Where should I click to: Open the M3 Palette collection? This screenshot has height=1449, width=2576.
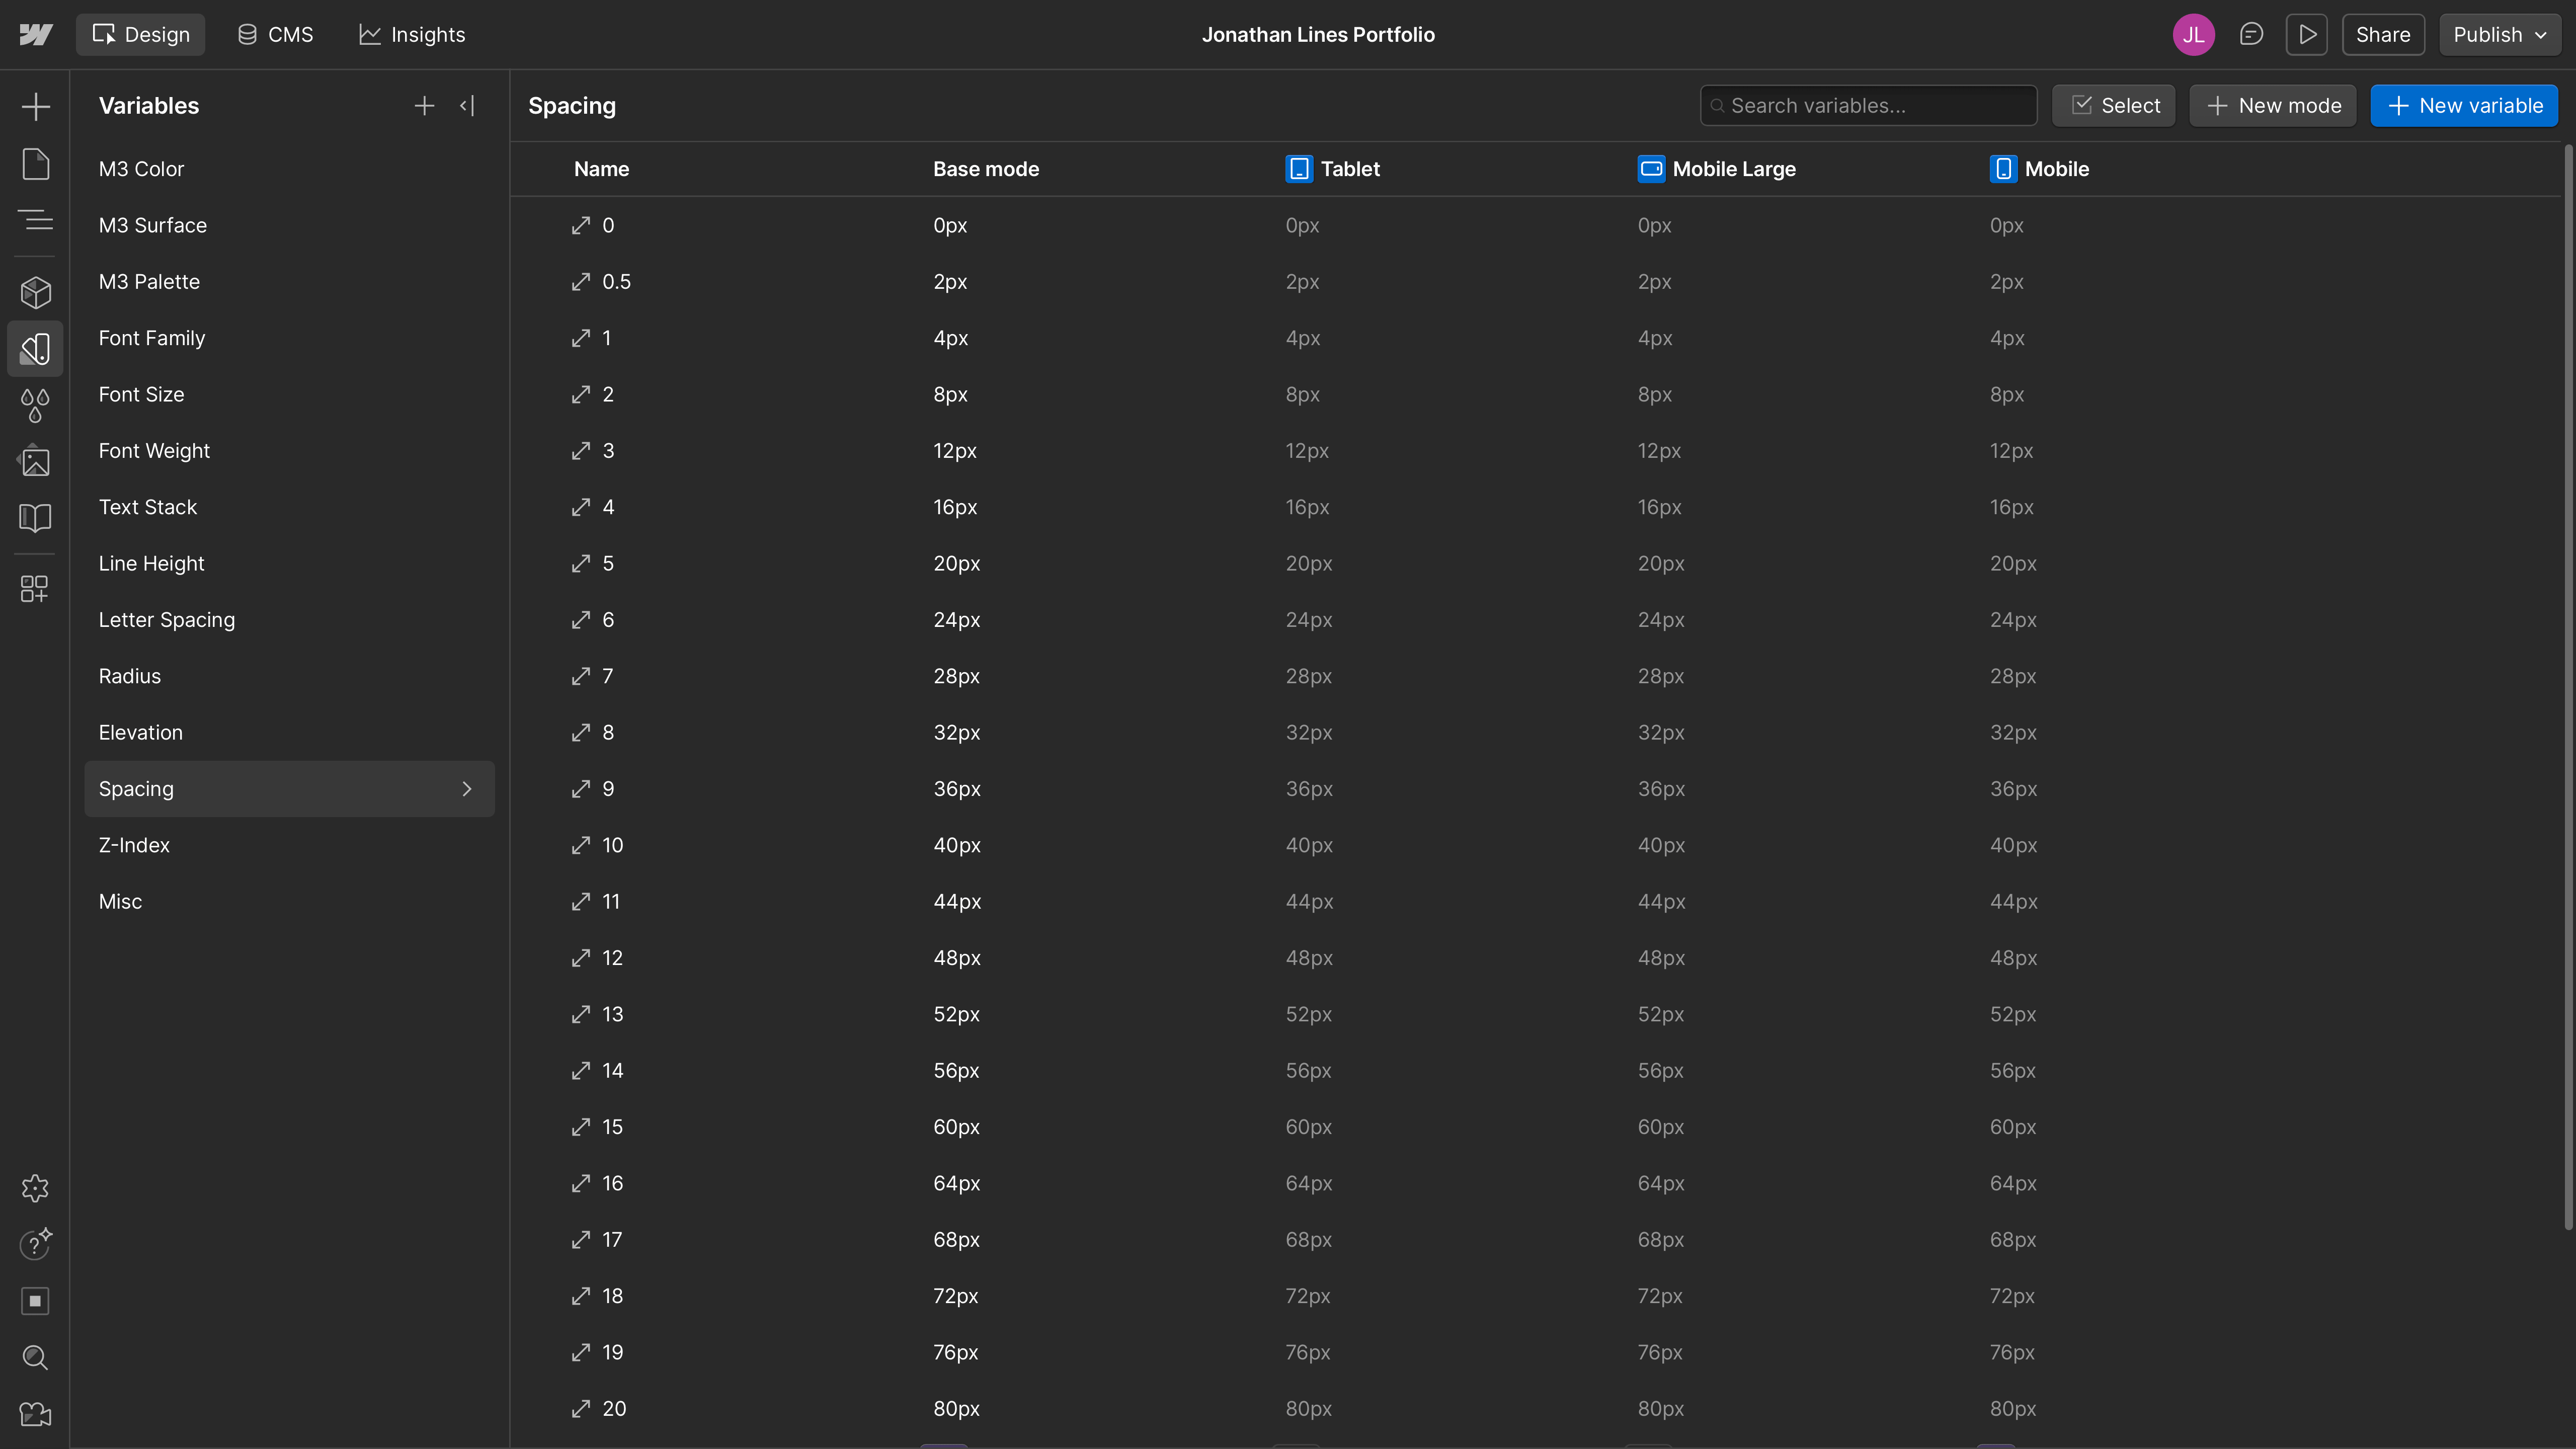(x=289, y=282)
